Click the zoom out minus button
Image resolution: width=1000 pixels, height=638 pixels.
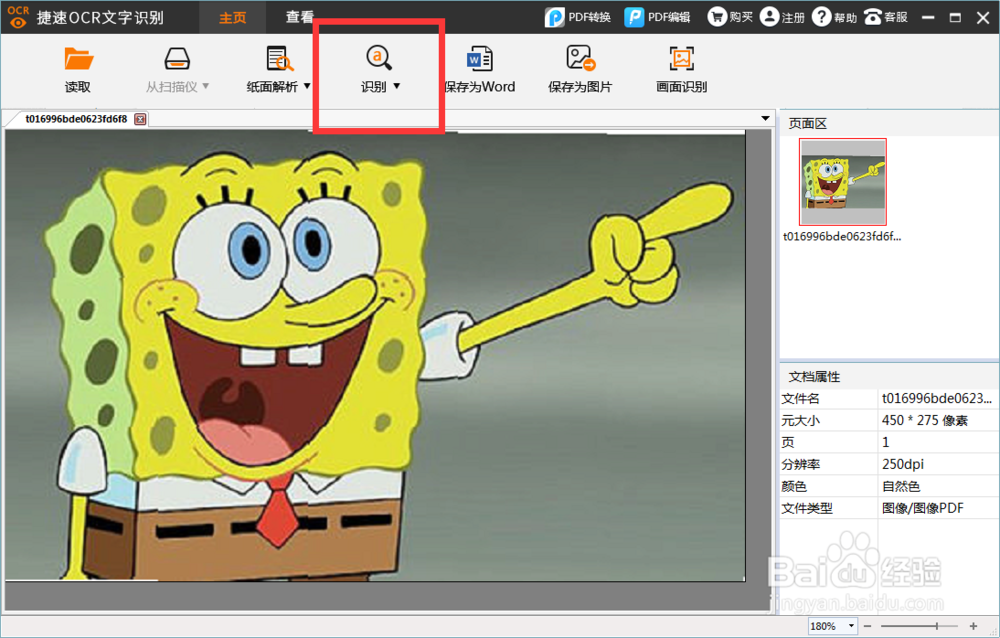pyautogui.click(x=867, y=626)
